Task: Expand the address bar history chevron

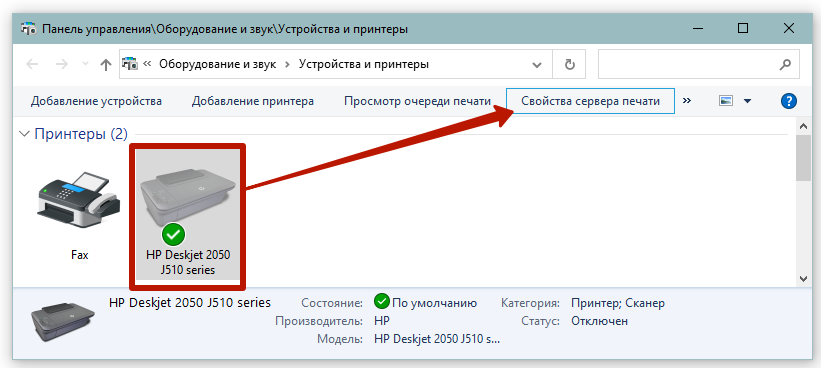Action: point(537,65)
